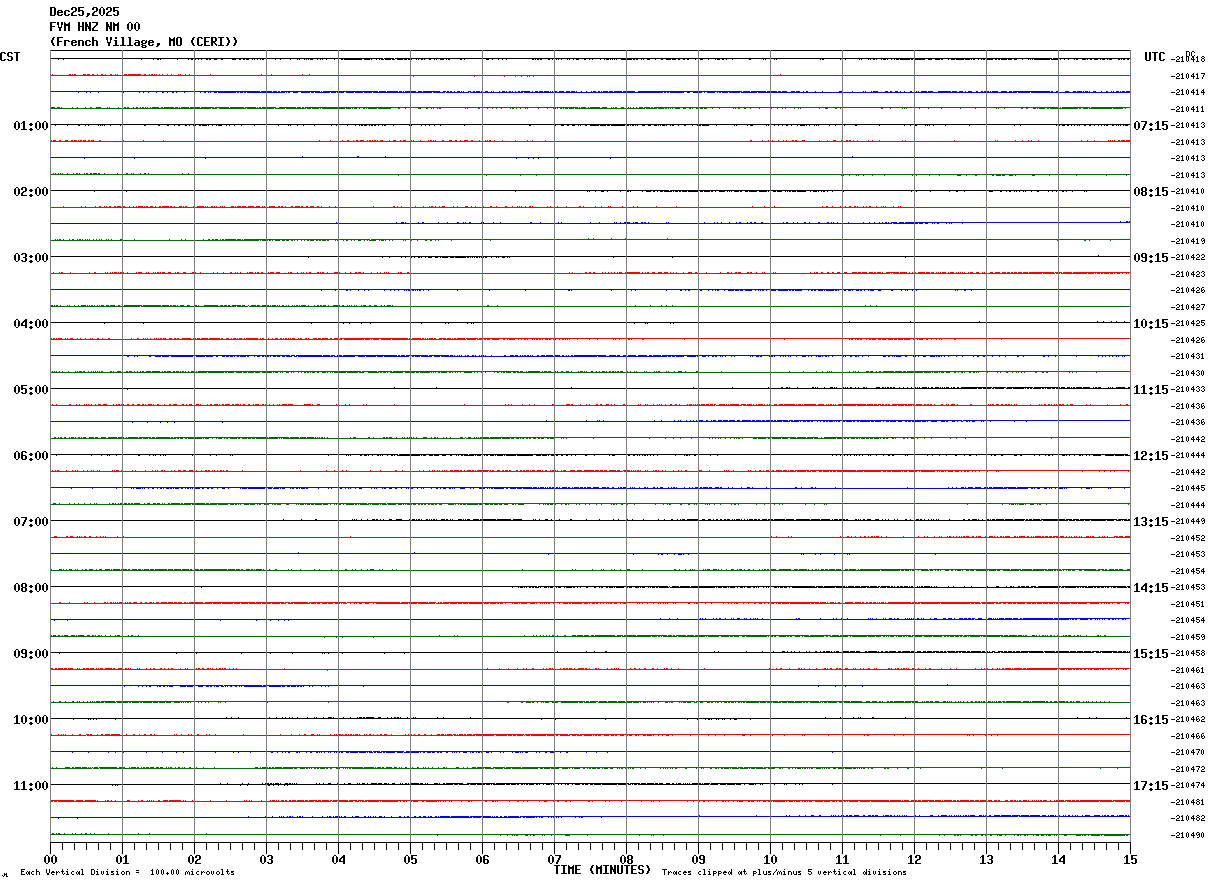Click the DC offset value -210461

click(x=1188, y=670)
